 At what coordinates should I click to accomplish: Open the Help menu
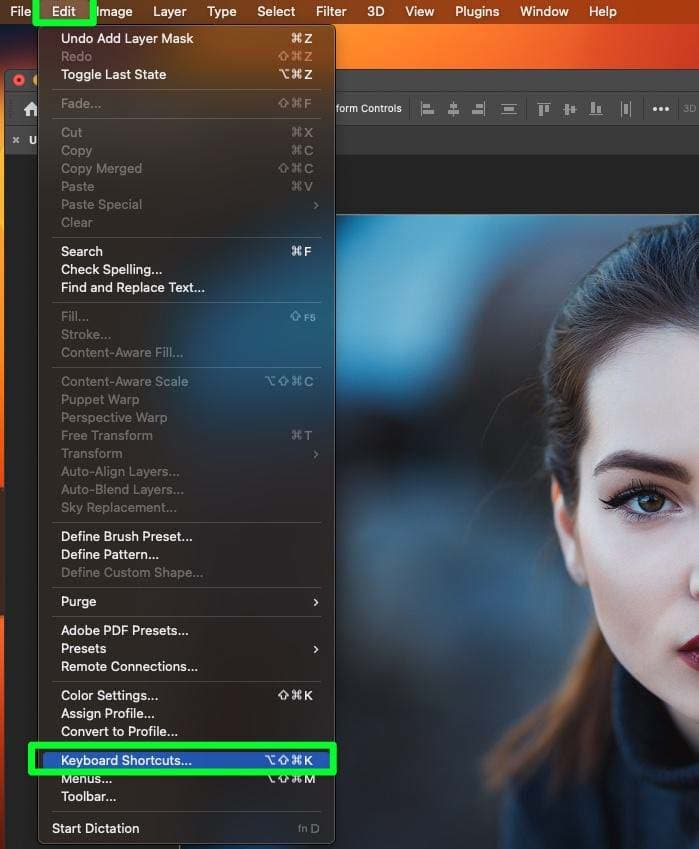coord(603,11)
